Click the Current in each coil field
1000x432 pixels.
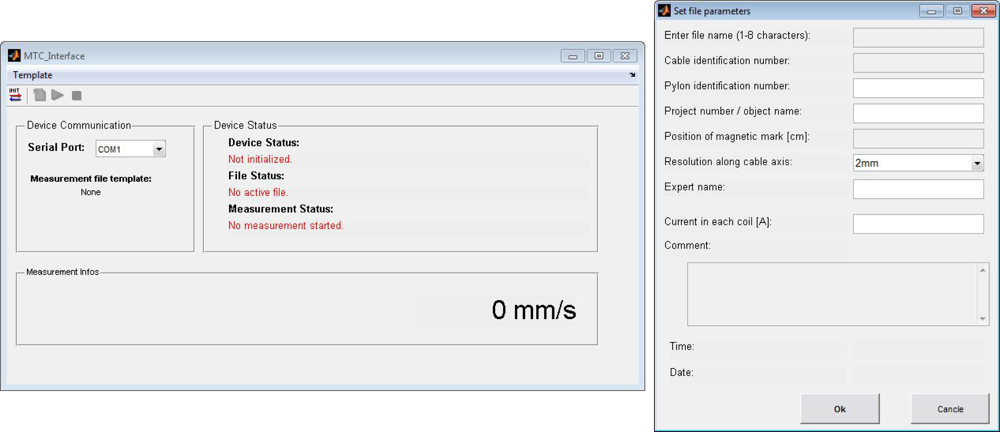918,223
